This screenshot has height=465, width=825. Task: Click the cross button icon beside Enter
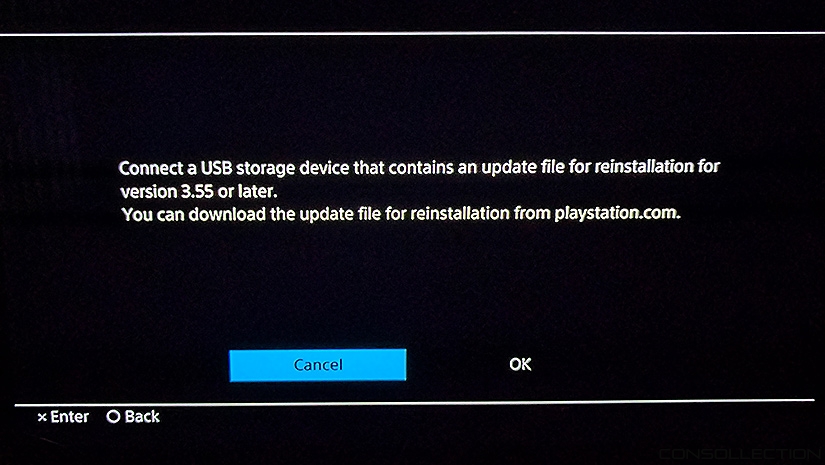[42, 418]
